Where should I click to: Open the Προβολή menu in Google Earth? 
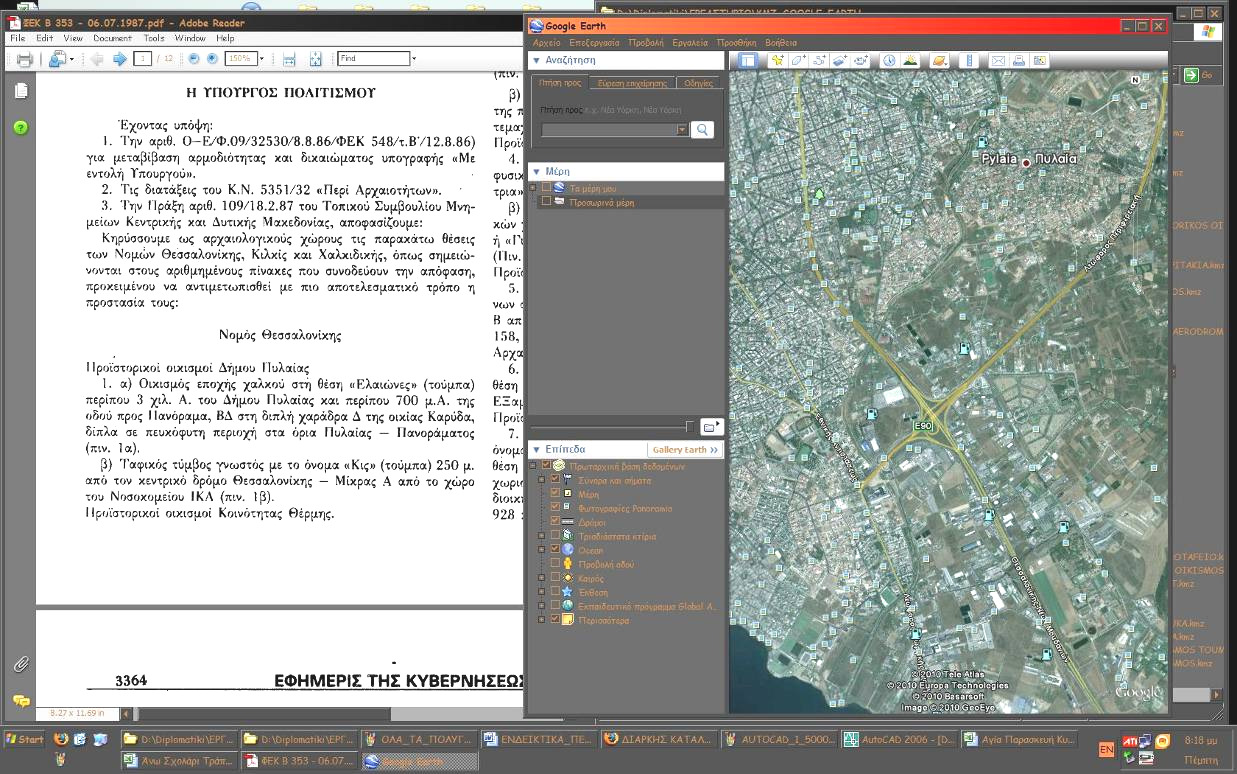coord(646,43)
